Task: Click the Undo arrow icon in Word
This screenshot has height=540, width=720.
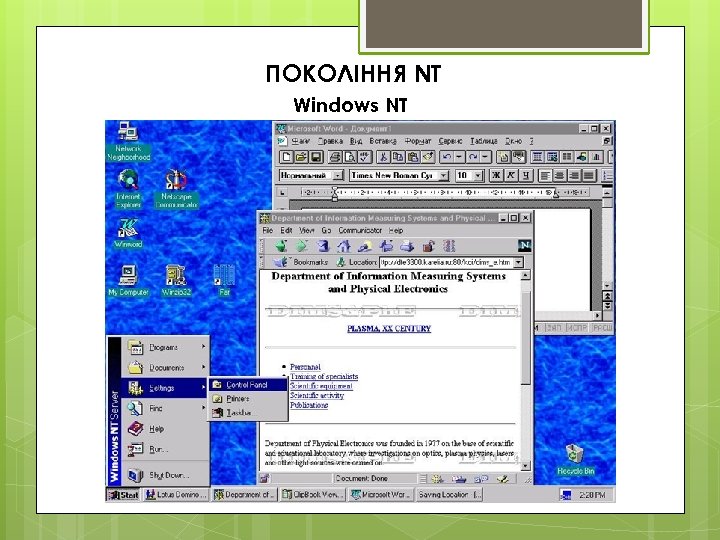Action: point(446,157)
